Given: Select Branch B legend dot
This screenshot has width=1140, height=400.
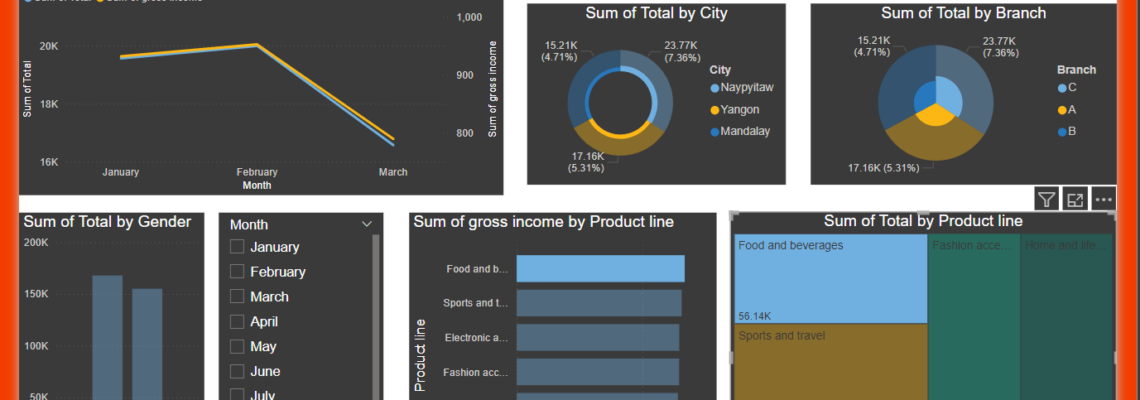Looking at the screenshot, I should (x=1062, y=132).
